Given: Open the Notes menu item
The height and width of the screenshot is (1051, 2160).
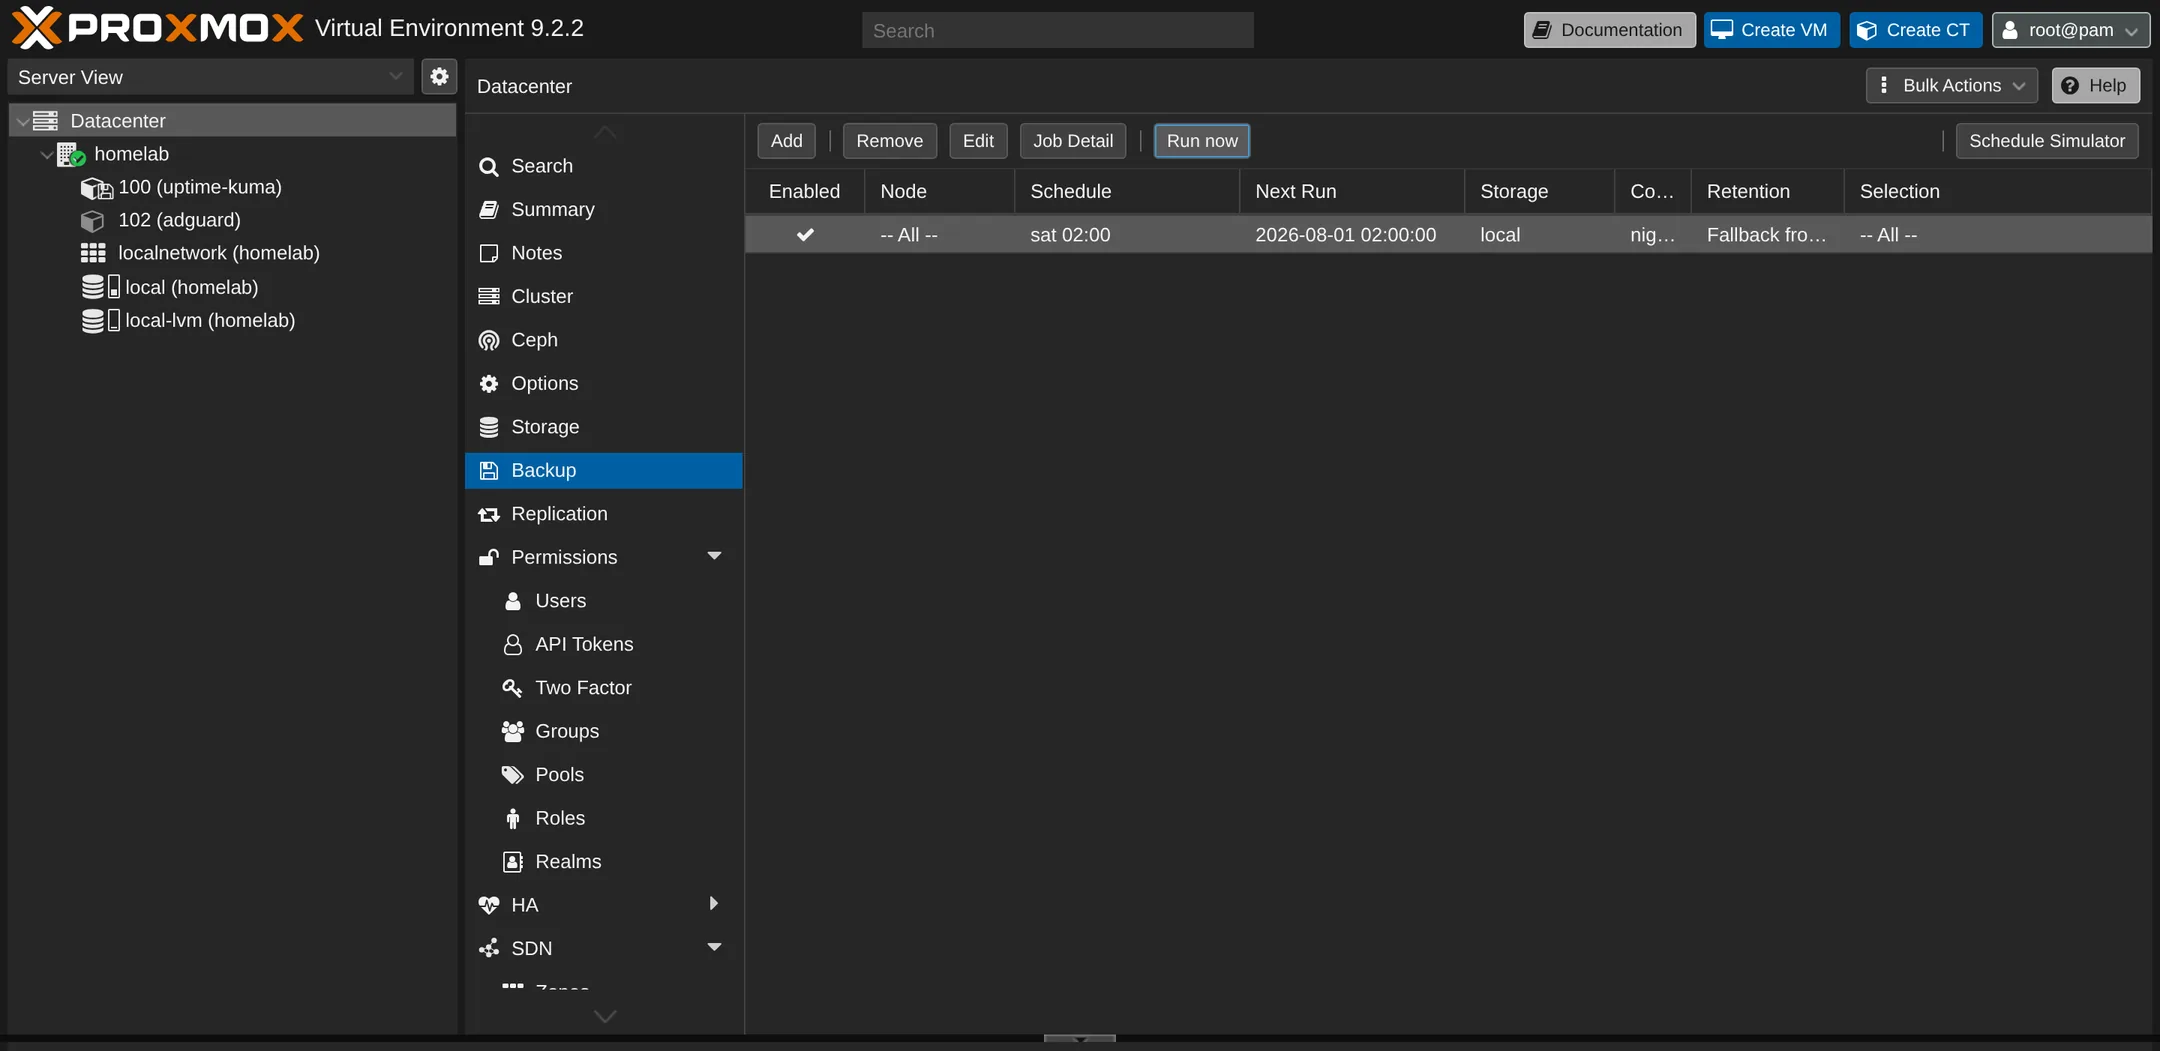Looking at the screenshot, I should pos(604,254).
